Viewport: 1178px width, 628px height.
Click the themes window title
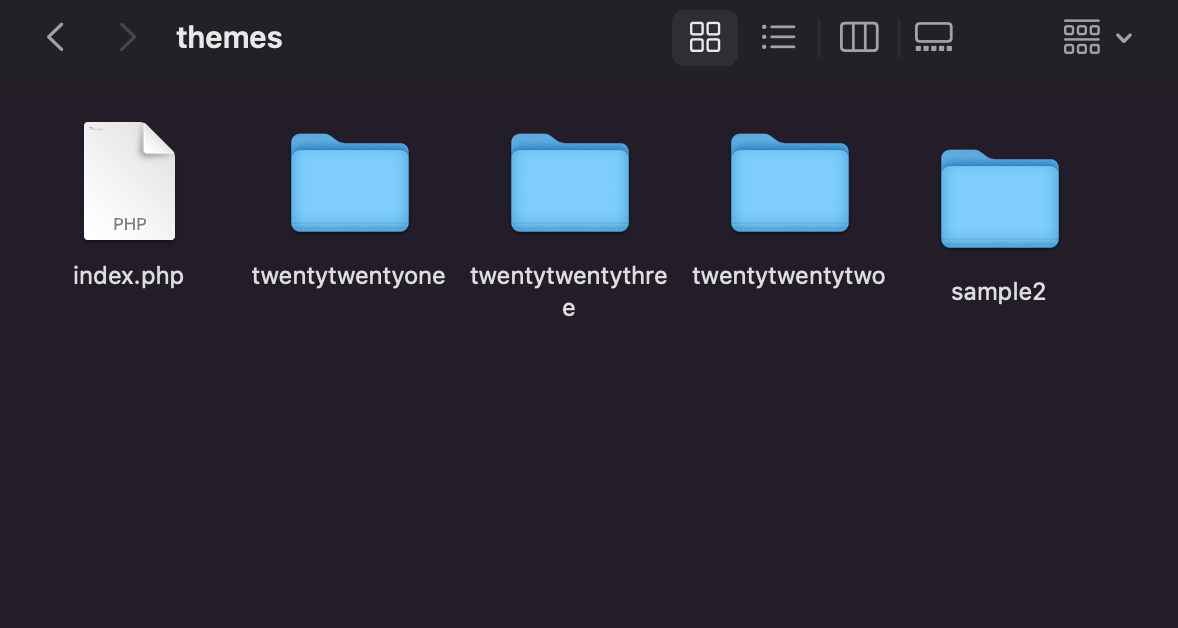point(229,38)
